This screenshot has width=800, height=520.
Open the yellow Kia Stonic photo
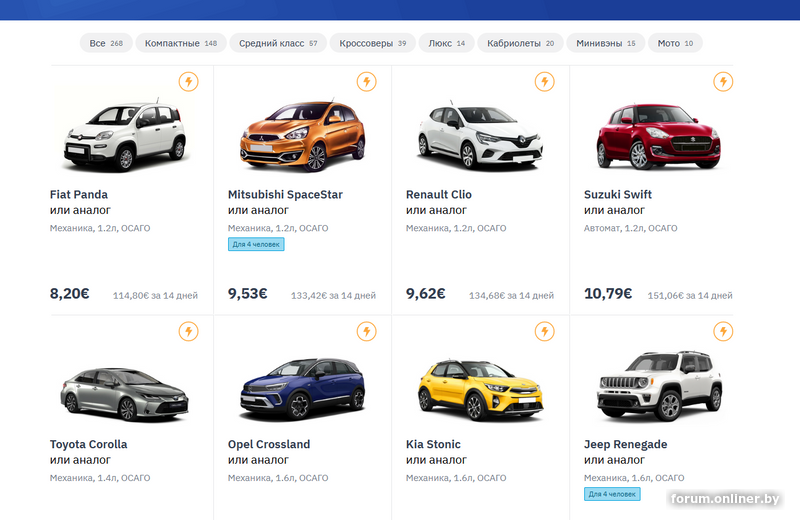pos(480,390)
